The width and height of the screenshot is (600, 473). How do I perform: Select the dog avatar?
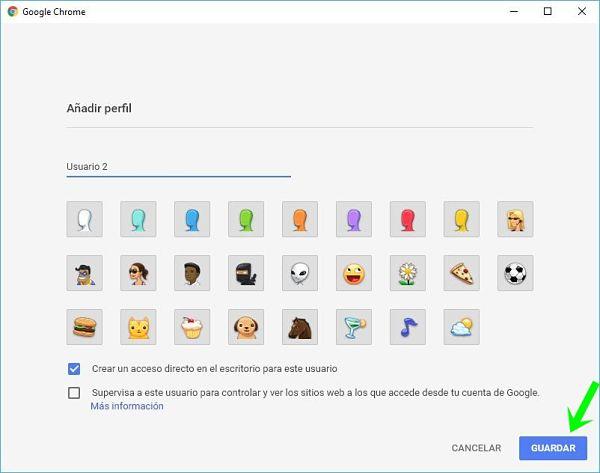(x=246, y=327)
